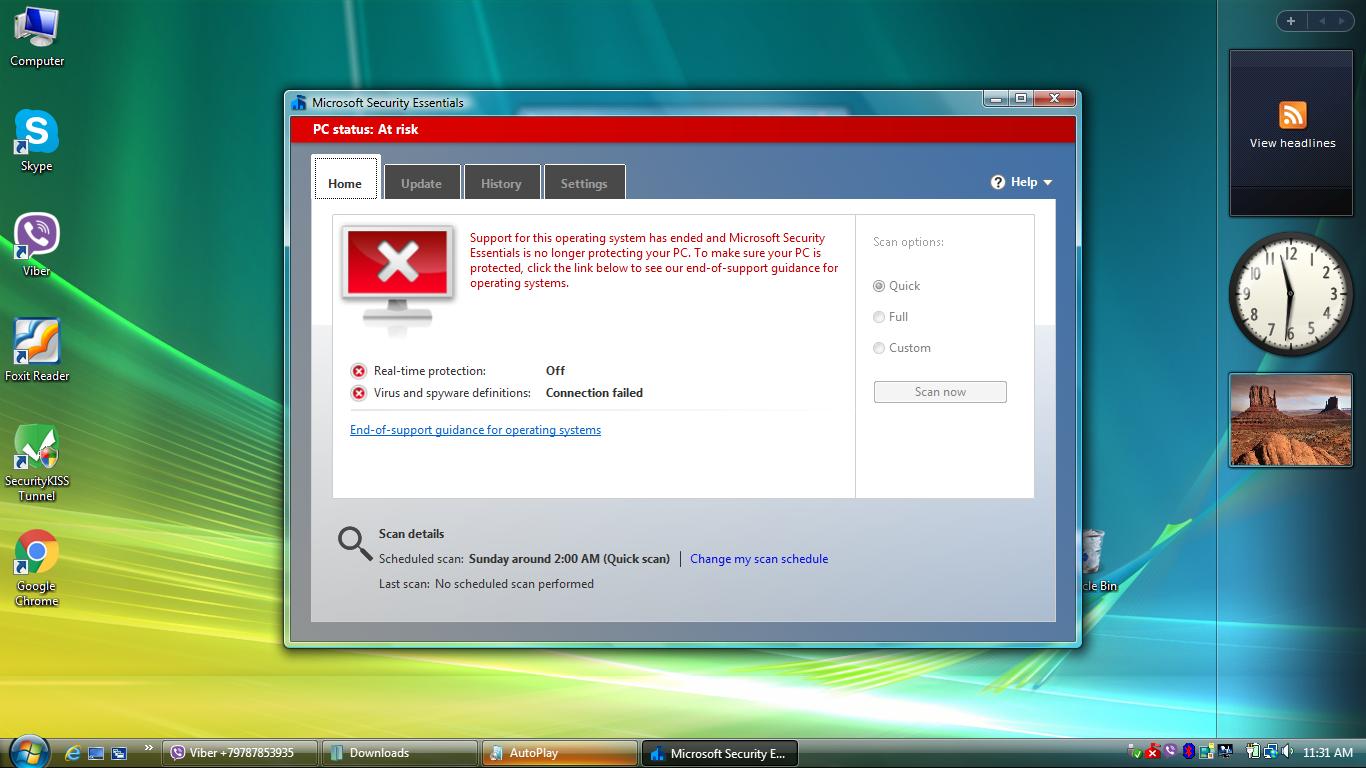This screenshot has height=768, width=1366.
Task: Open Google Chrome from the desktop
Action: pos(37,568)
